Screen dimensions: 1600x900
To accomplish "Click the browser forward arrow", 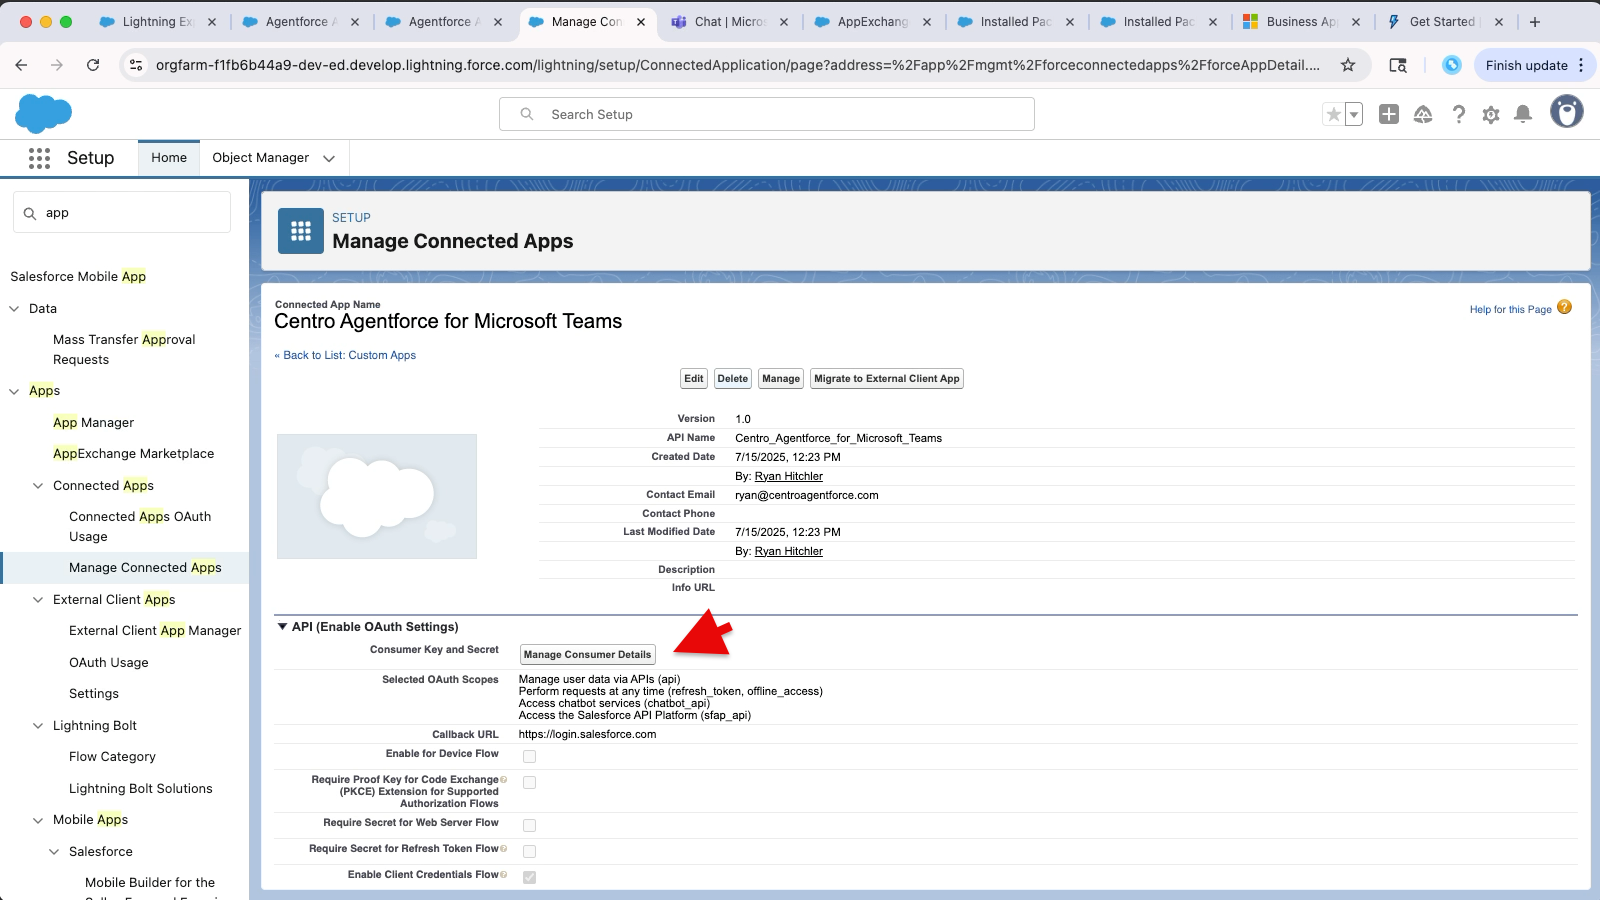I will click(x=57, y=65).
